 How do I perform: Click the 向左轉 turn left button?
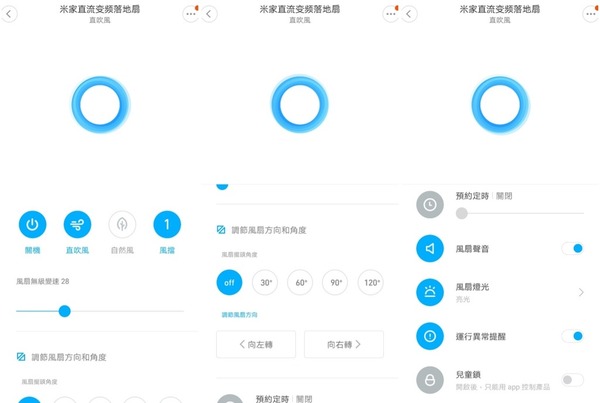pos(256,344)
